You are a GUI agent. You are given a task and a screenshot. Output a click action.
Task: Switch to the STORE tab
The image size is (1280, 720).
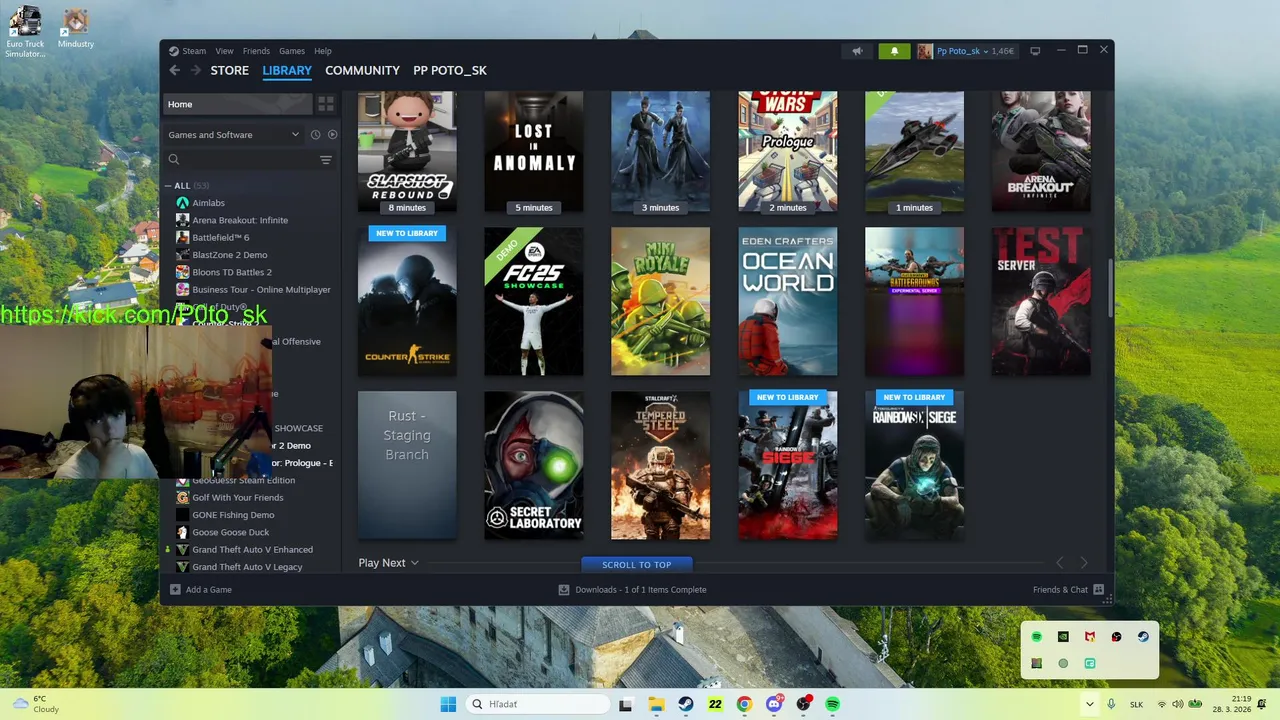click(x=230, y=71)
